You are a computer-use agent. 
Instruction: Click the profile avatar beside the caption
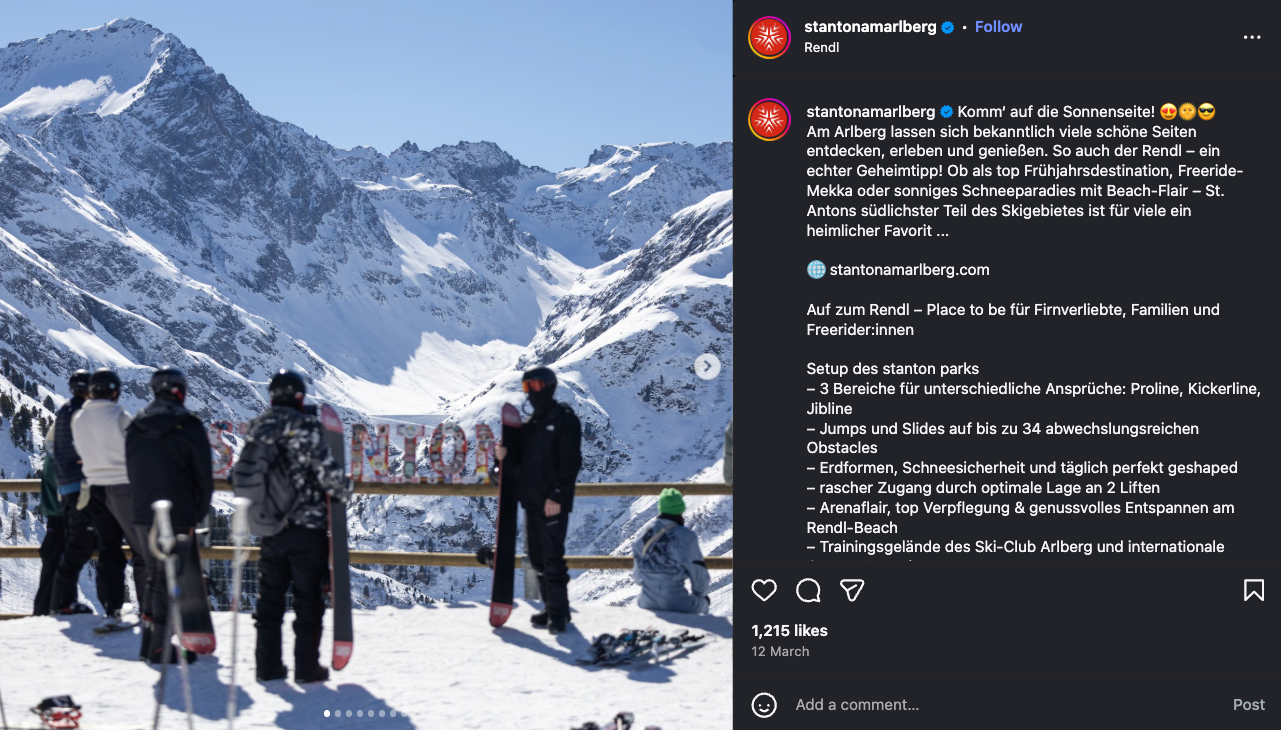(x=769, y=119)
